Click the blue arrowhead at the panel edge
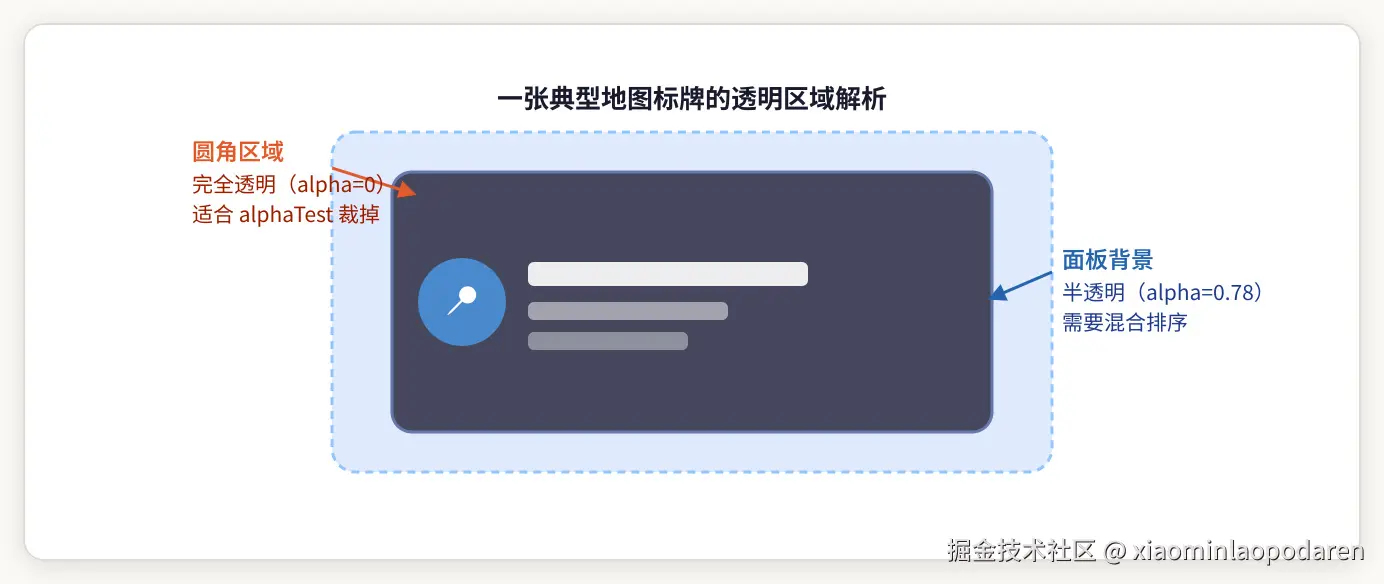This screenshot has width=1384, height=584. pyautogui.click(x=998, y=294)
